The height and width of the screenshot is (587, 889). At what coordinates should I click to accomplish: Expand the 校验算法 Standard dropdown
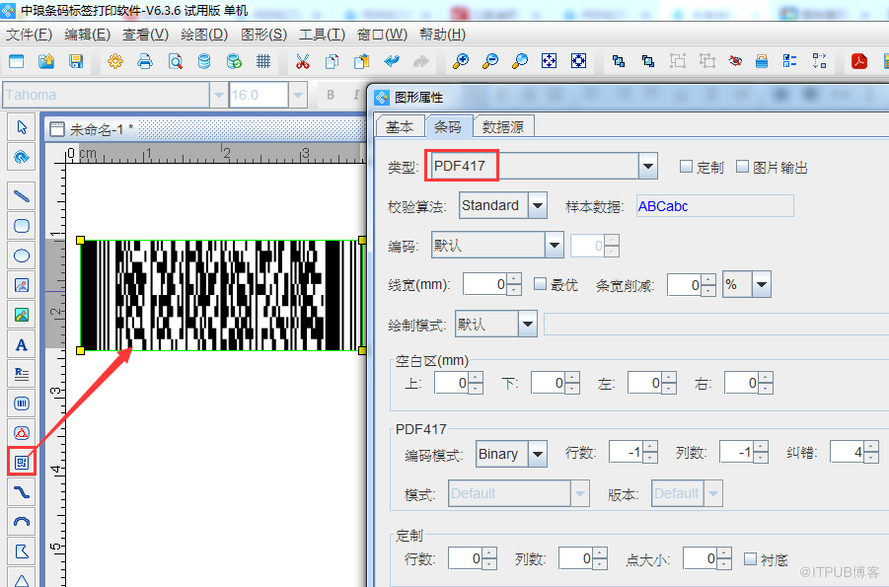(x=538, y=206)
